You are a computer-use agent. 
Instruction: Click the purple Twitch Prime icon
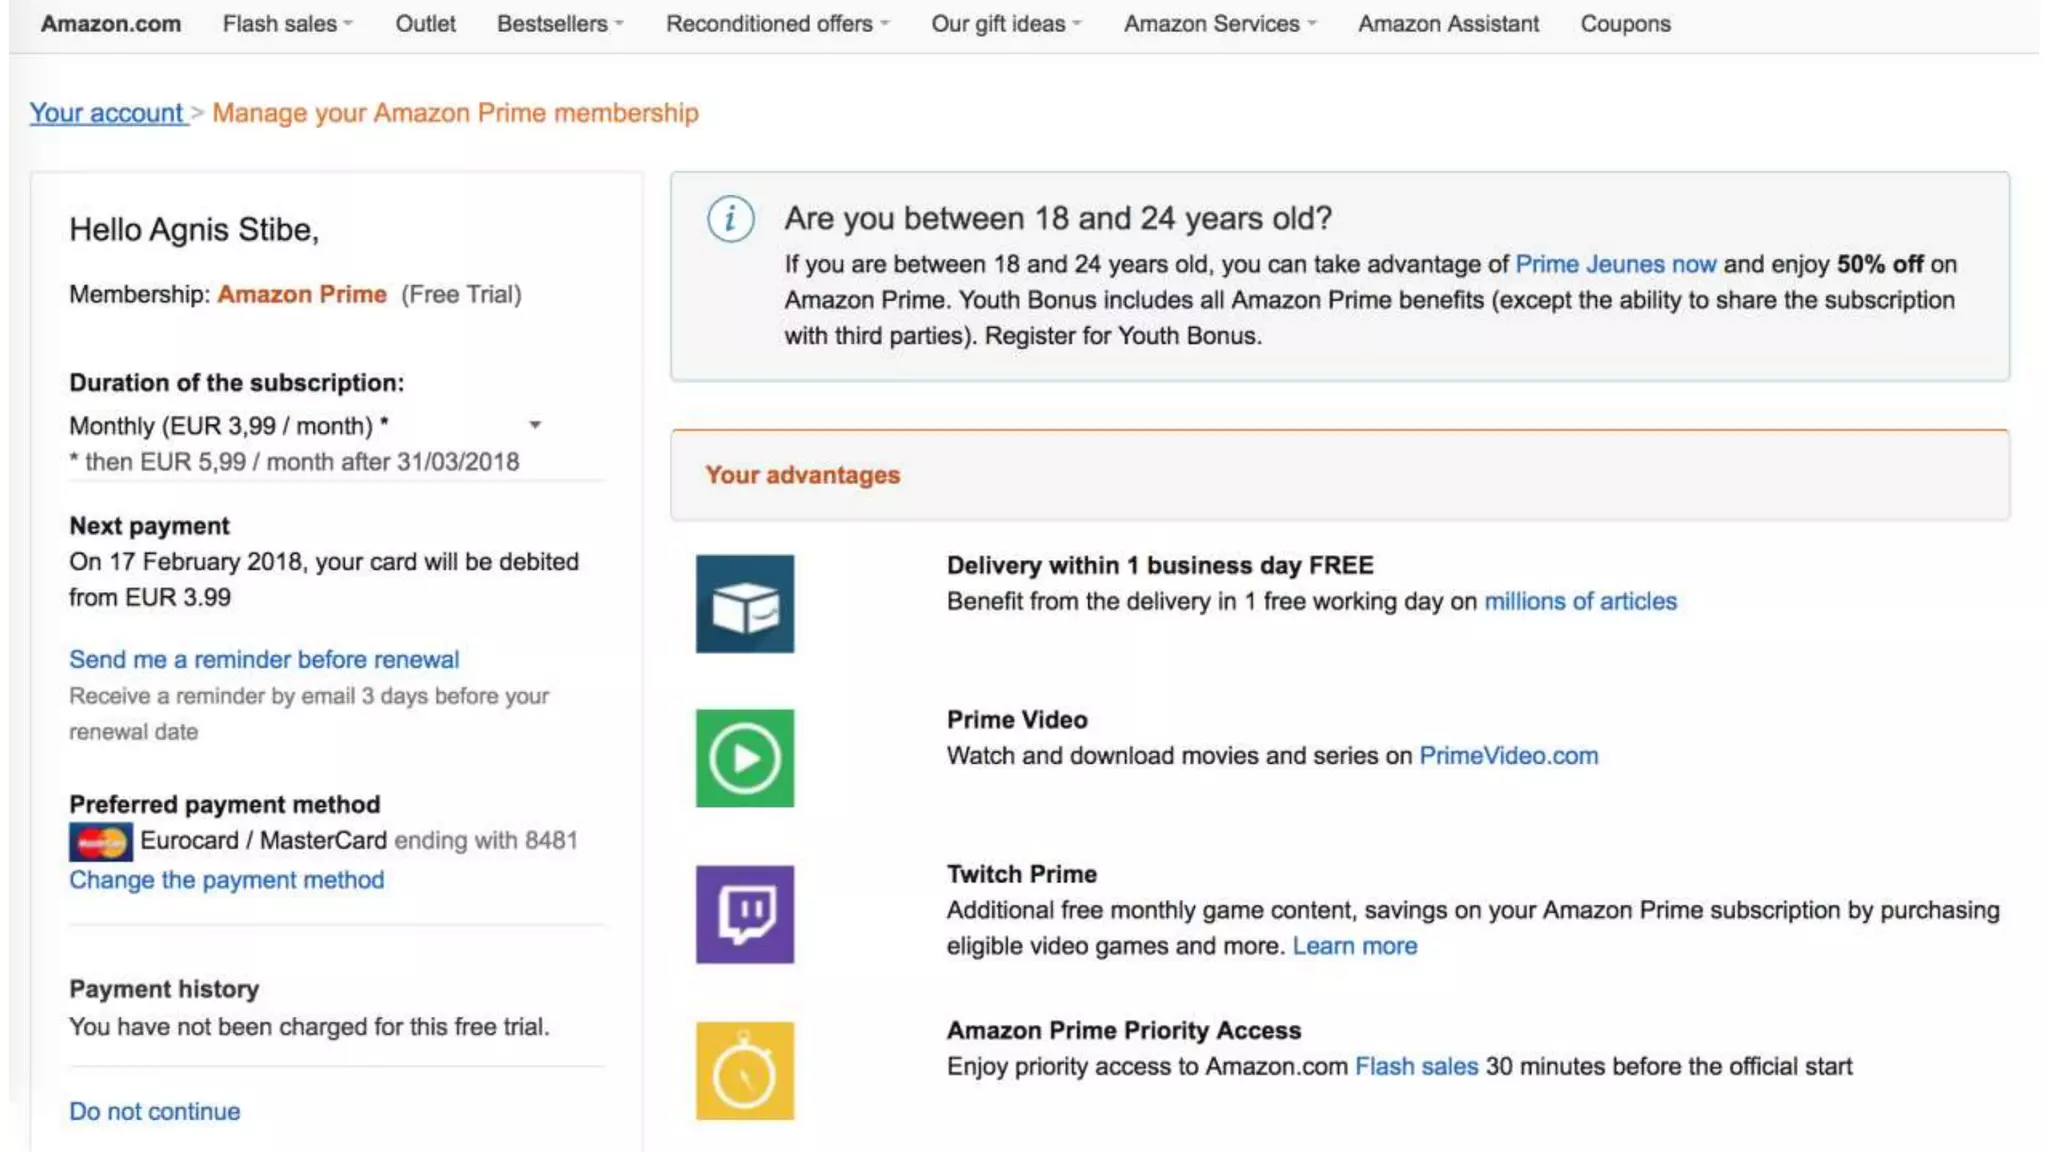(x=745, y=914)
